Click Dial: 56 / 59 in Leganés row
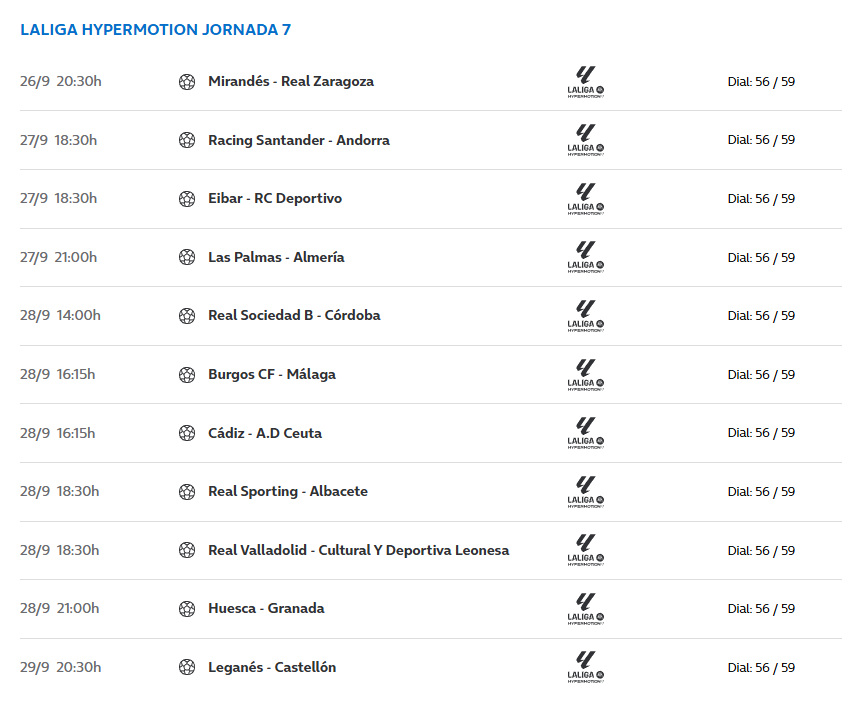 tap(761, 667)
